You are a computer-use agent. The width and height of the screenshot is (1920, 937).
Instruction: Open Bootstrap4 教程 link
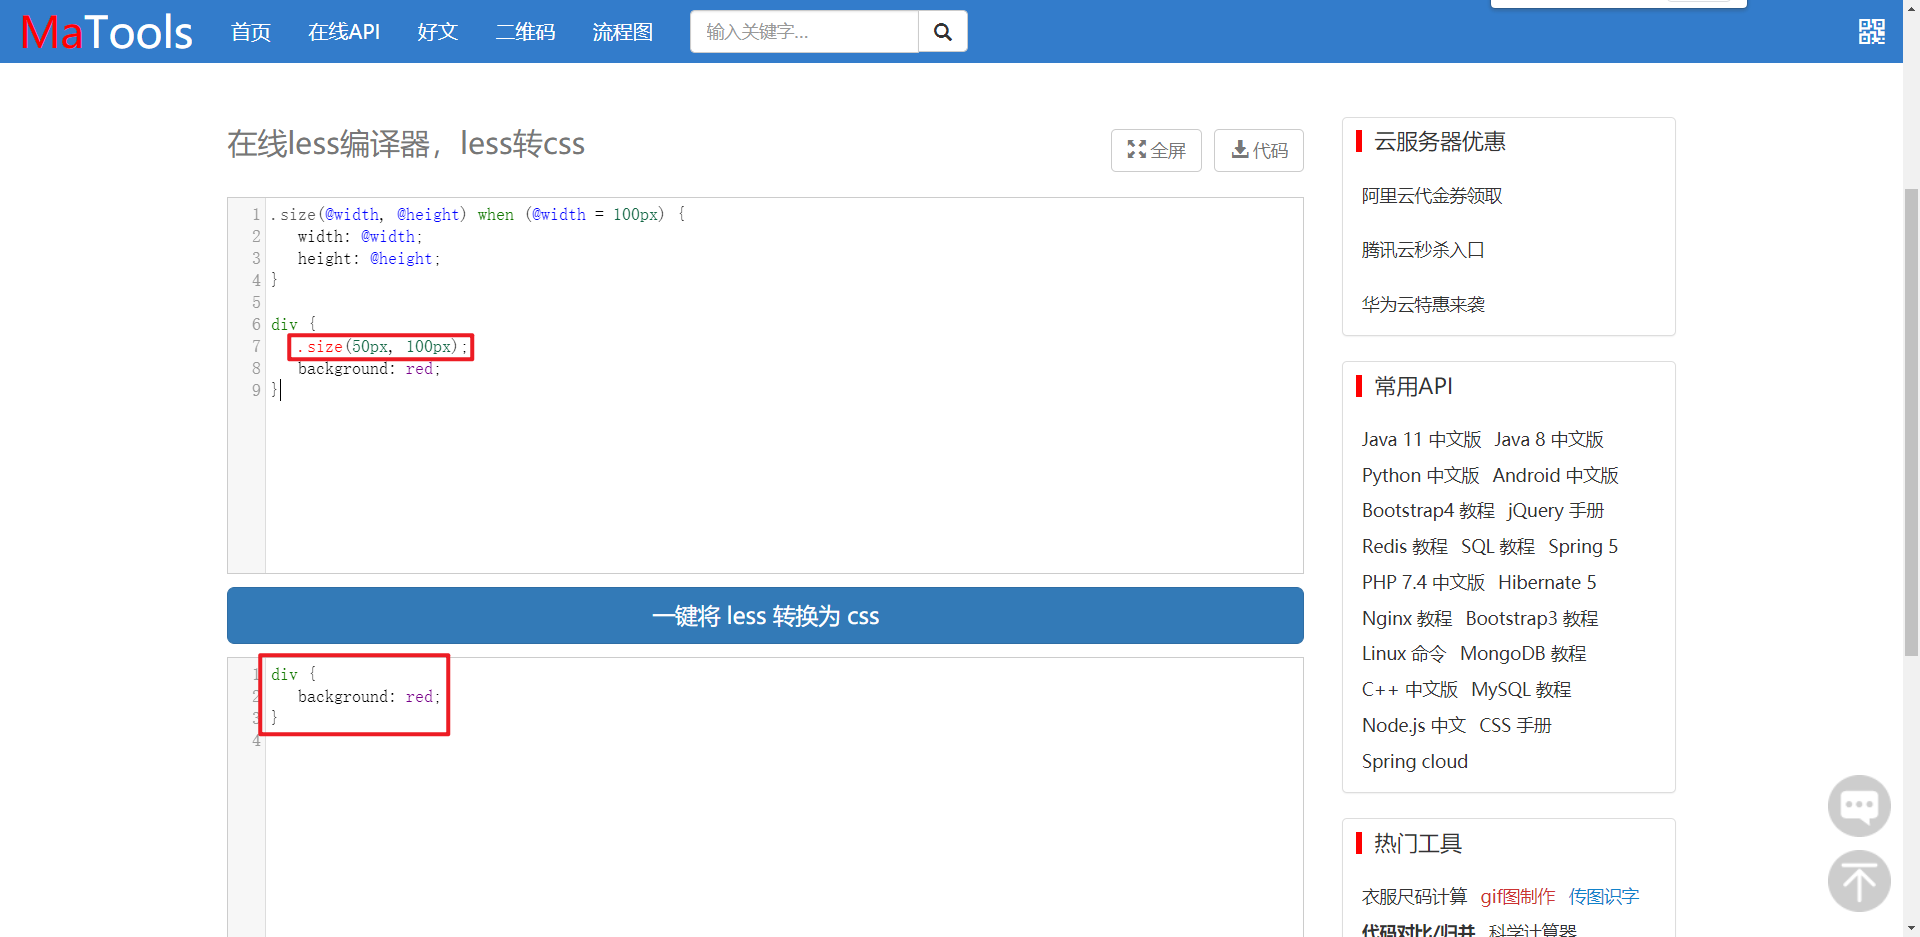[1428, 510]
